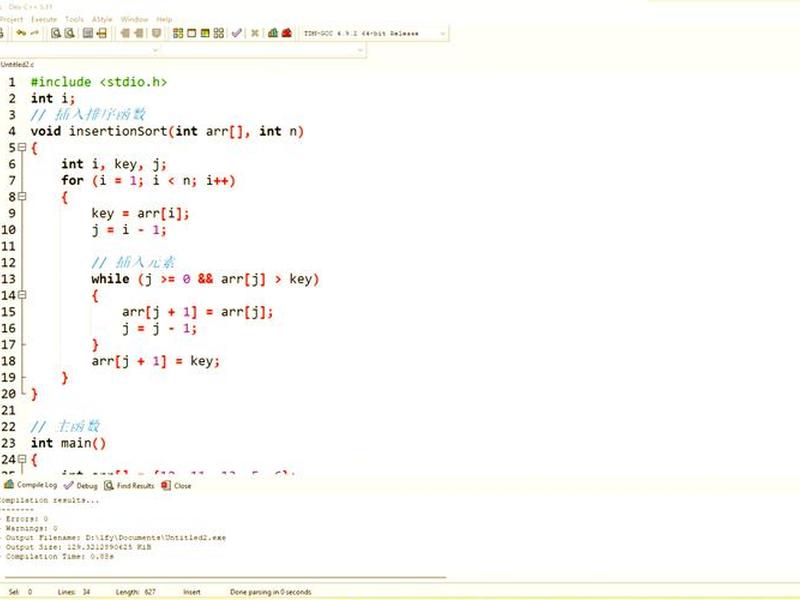This screenshot has width=800, height=600.
Task: Collapse the code fold at line 5
Action: (x=22, y=147)
